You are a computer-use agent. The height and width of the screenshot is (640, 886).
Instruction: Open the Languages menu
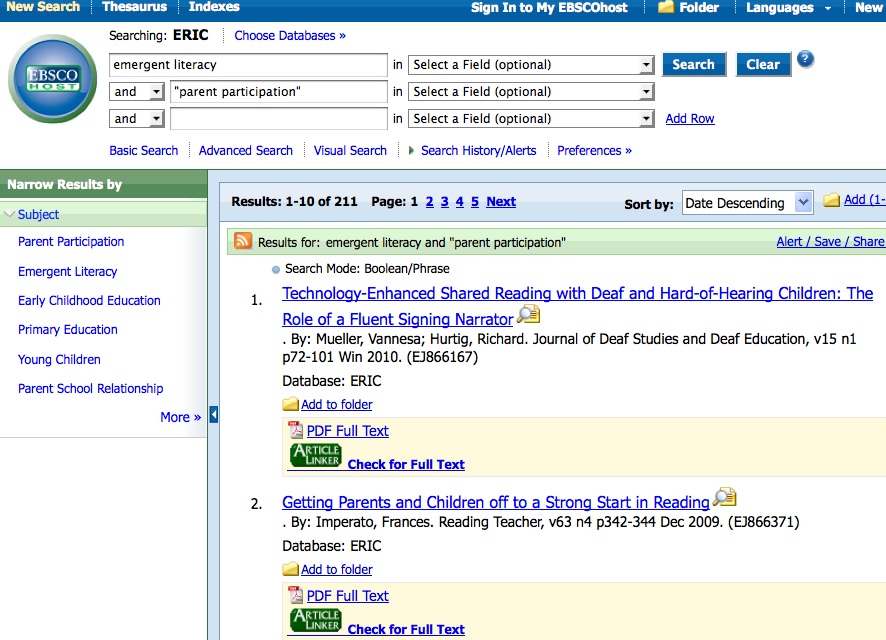(x=788, y=7)
